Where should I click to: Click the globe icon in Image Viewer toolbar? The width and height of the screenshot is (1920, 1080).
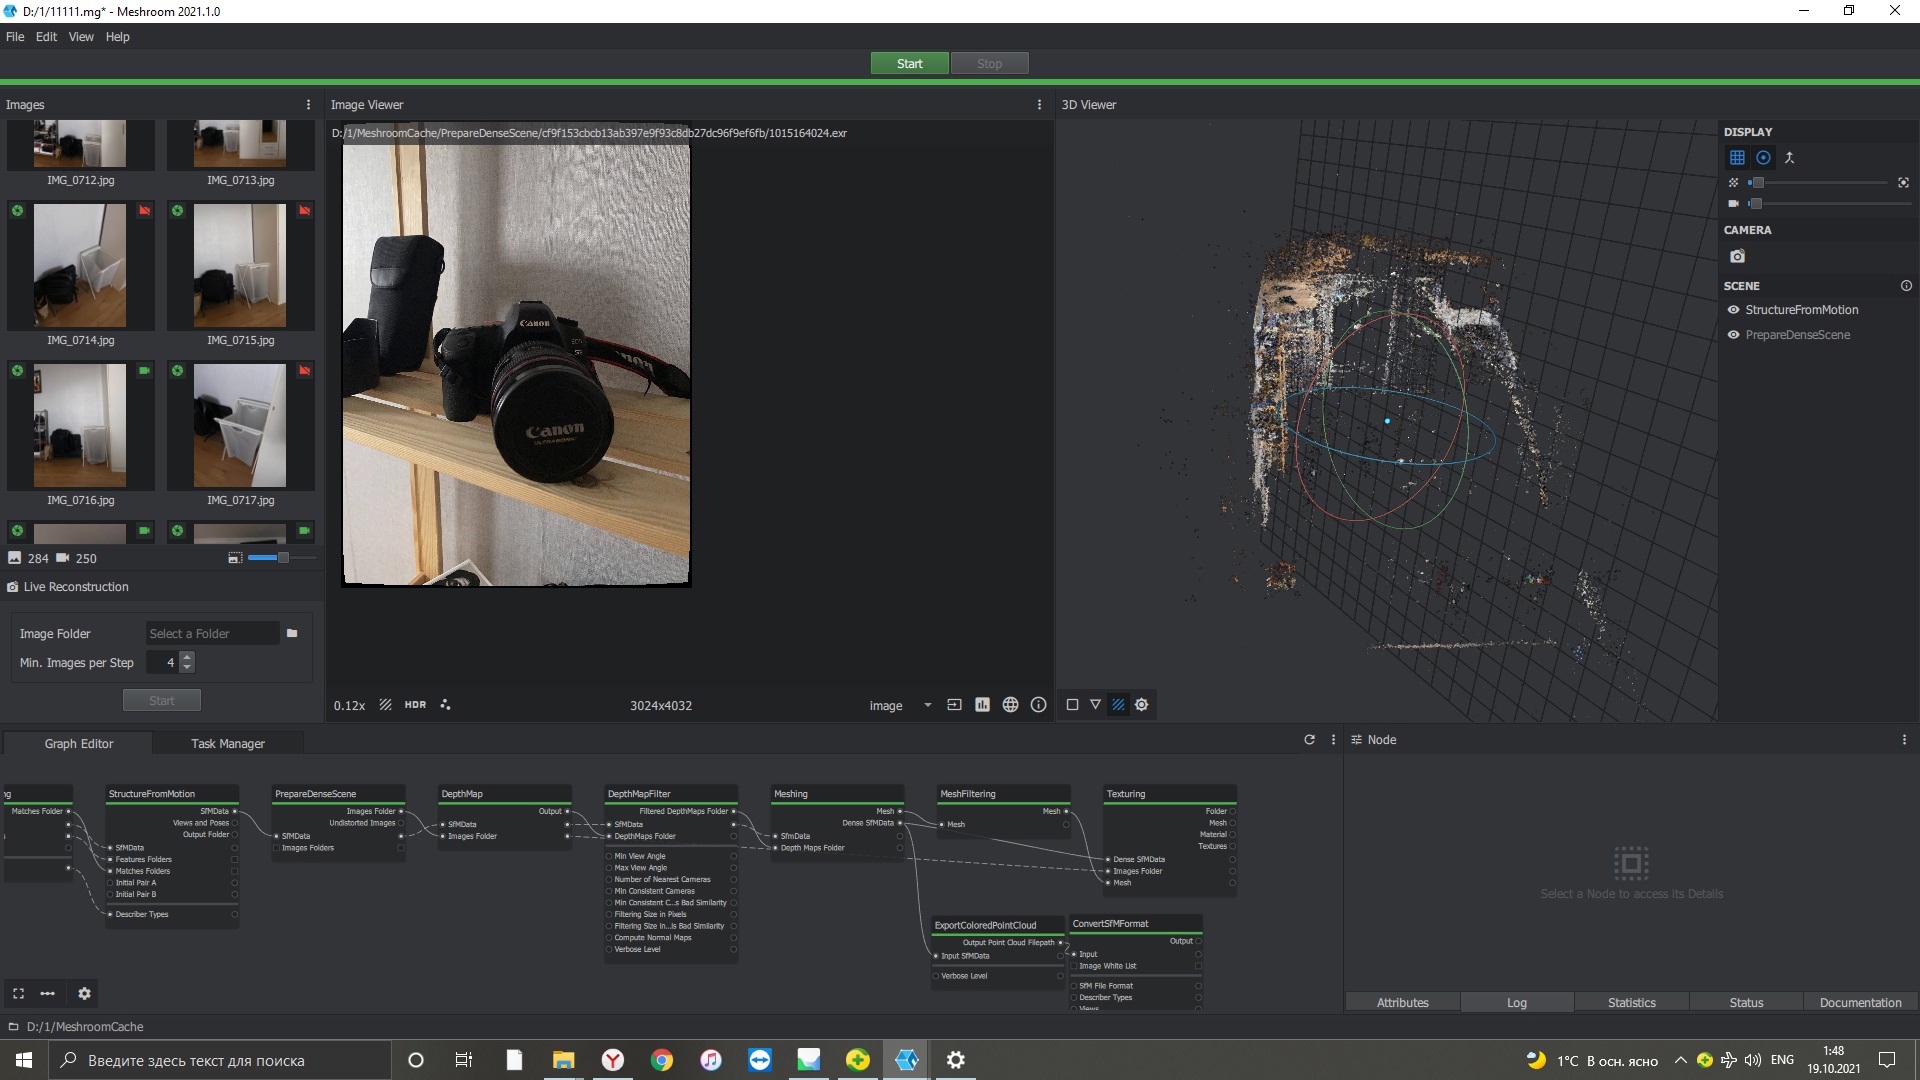tap(1010, 705)
